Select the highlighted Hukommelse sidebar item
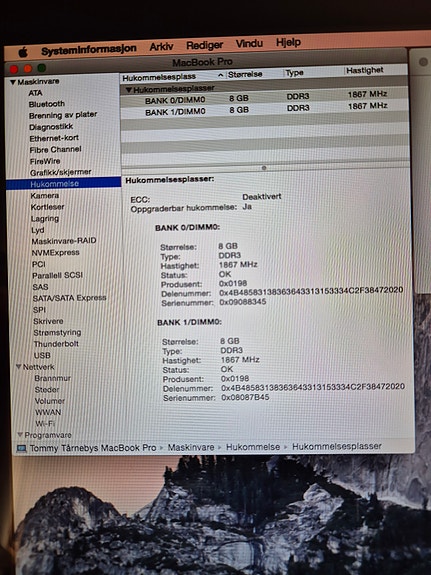 (x=63, y=183)
